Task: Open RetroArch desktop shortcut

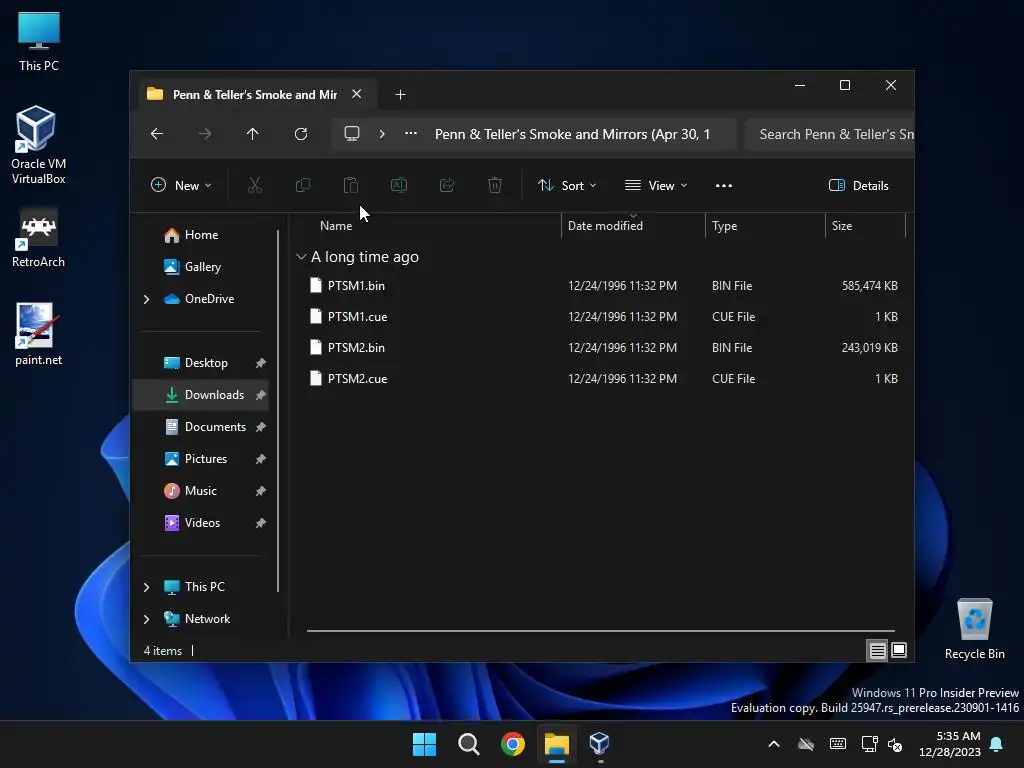Action: click(x=38, y=238)
